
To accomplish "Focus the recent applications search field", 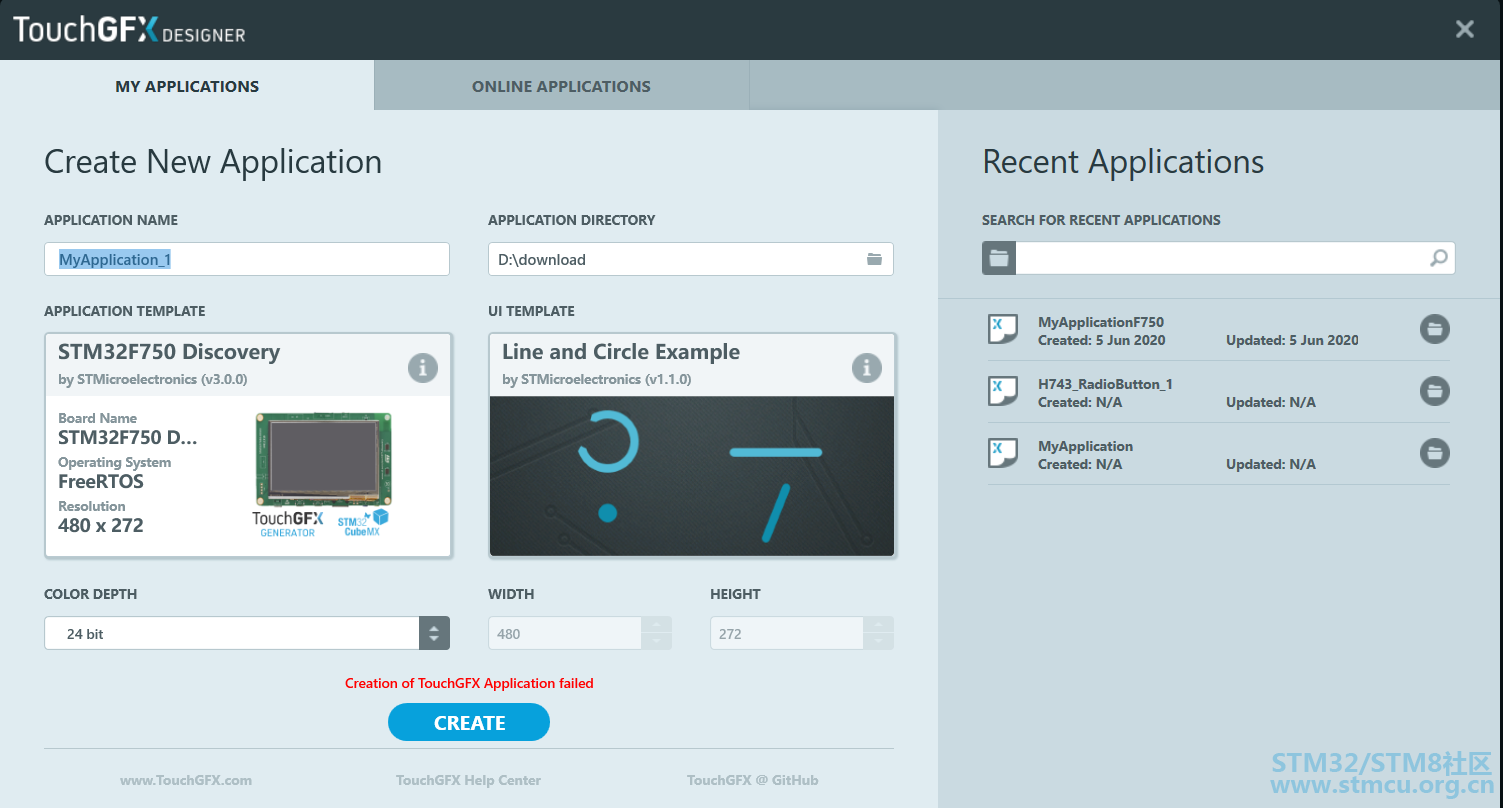I will [x=1235, y=258].
